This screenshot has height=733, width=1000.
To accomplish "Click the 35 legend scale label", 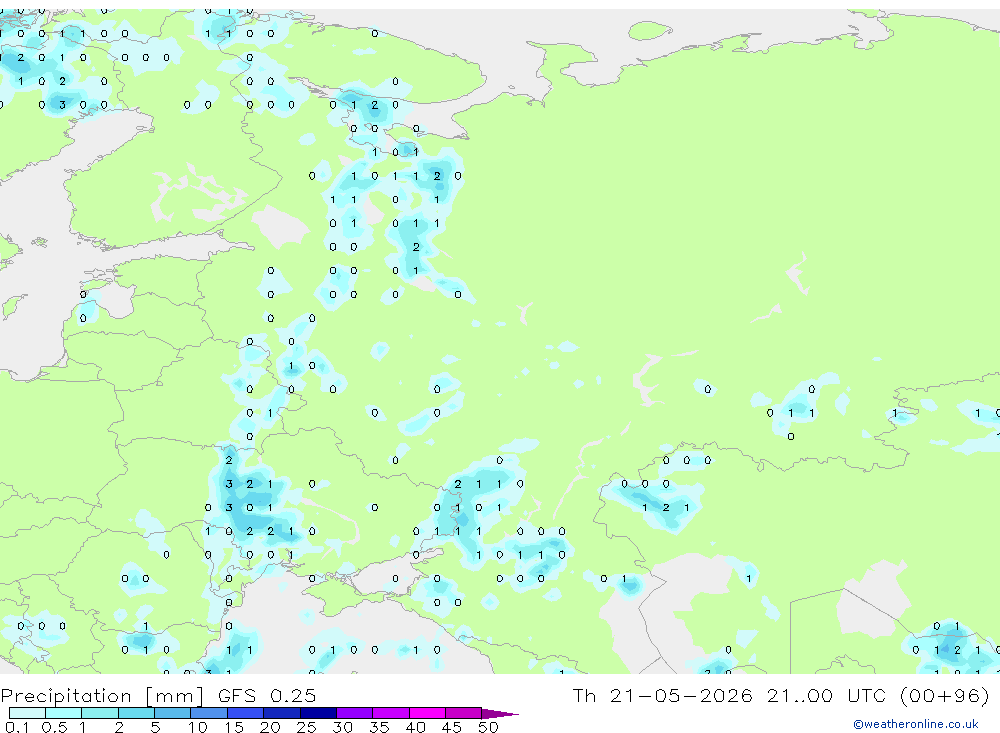I will point(379,727).
